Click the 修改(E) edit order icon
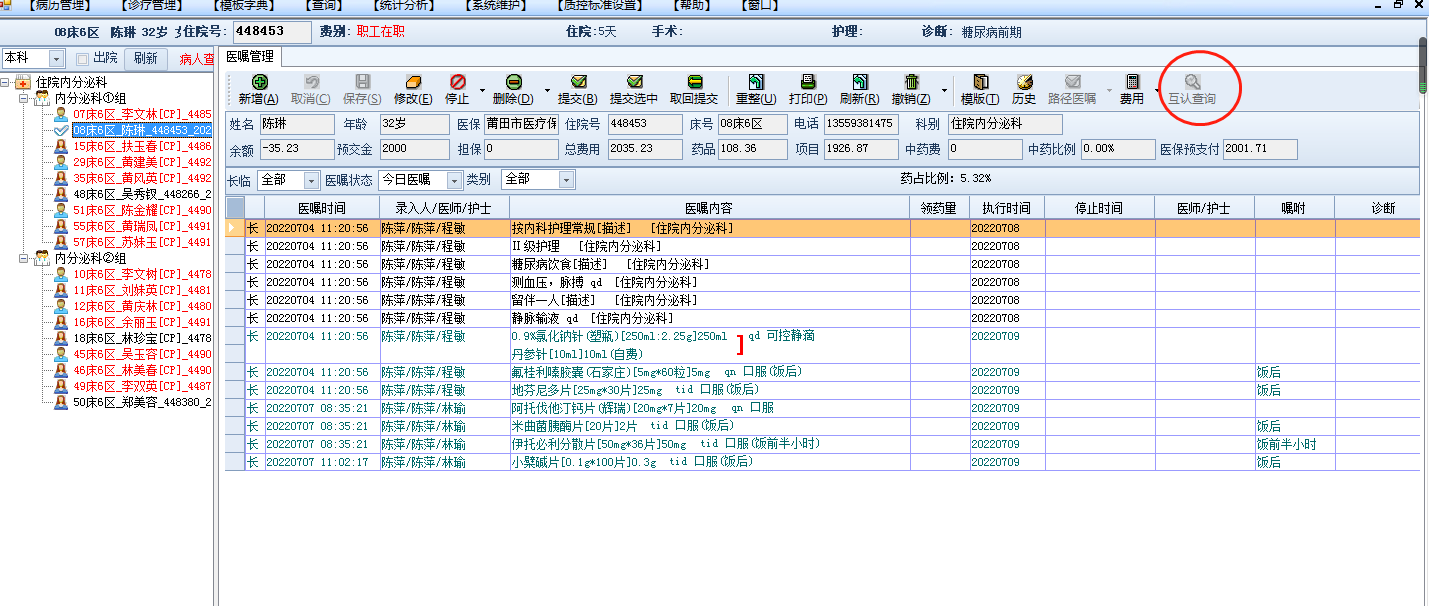Image resolution: width=1429 pixels, height=606 pixels. [x=413, y=81]
